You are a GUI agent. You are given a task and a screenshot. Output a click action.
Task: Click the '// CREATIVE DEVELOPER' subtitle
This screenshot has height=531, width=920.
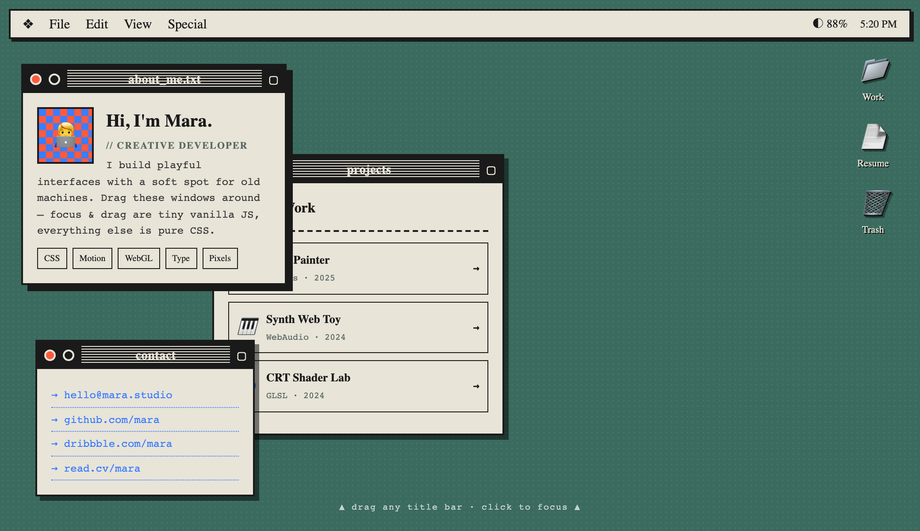click(177, 146)
